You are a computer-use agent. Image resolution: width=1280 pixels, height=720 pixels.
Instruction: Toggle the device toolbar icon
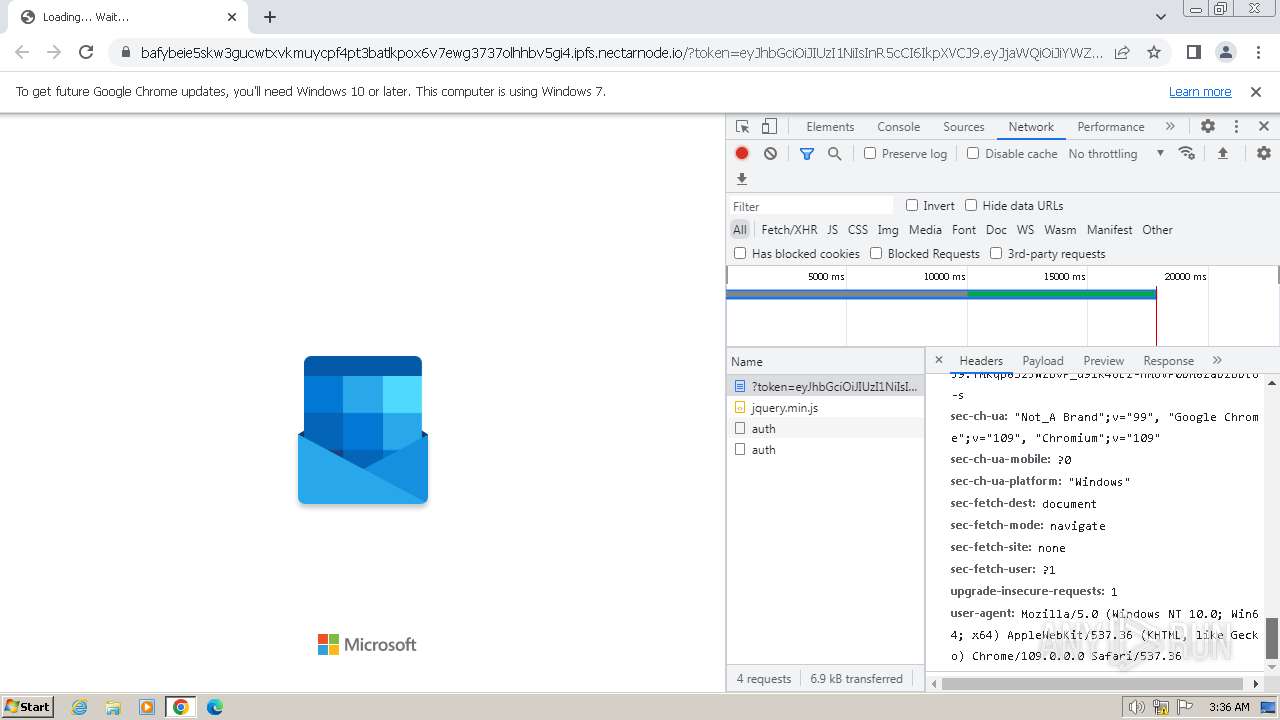click(769, 127)
